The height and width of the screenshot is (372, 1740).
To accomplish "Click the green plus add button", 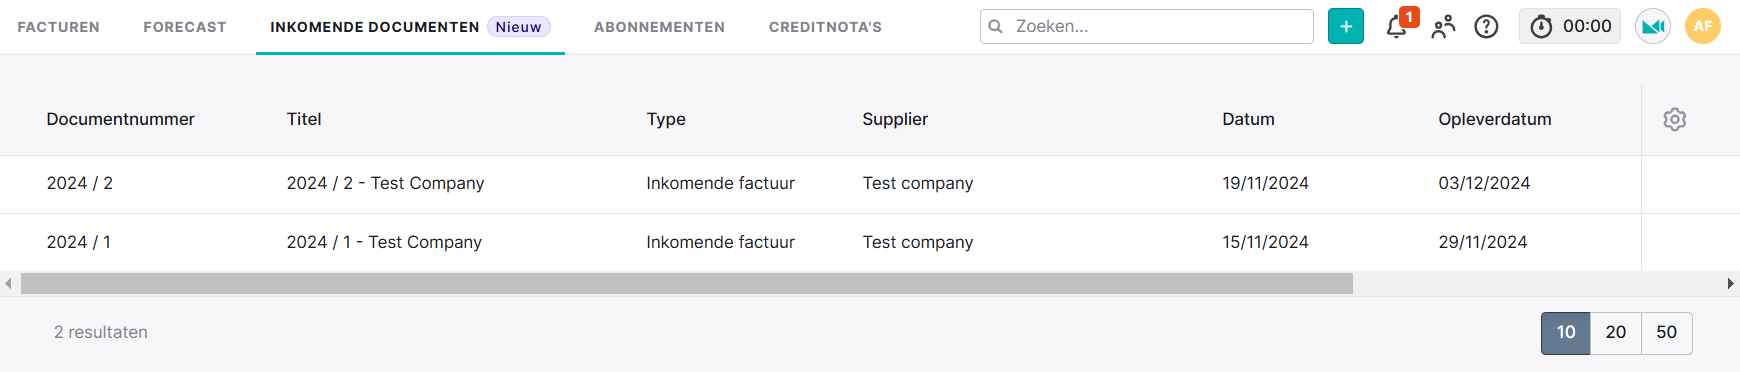I will (1346, 26).
